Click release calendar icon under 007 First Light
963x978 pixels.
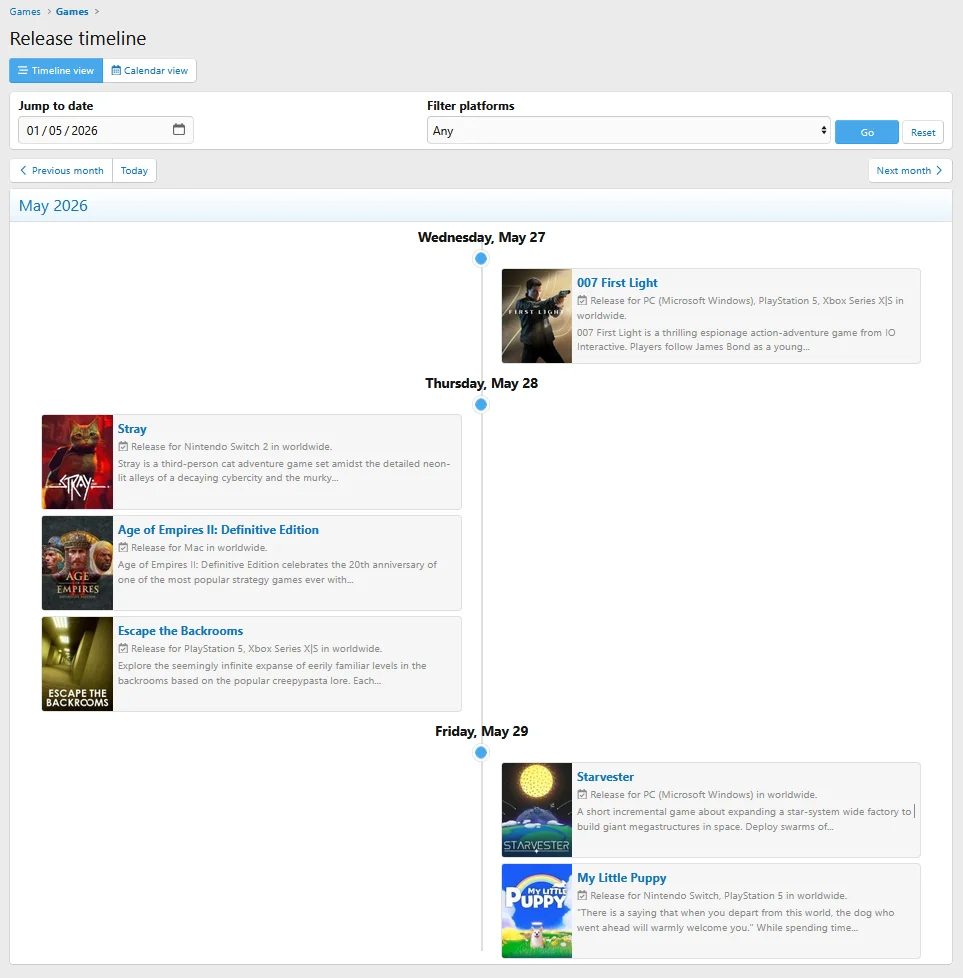pyautogui.click(x=582, y=301)
